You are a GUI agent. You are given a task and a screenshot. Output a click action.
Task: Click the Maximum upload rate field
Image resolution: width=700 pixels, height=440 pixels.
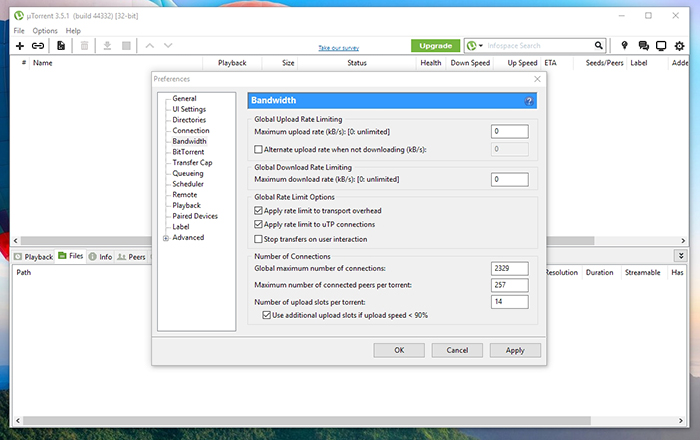click(x=509, y=131)
